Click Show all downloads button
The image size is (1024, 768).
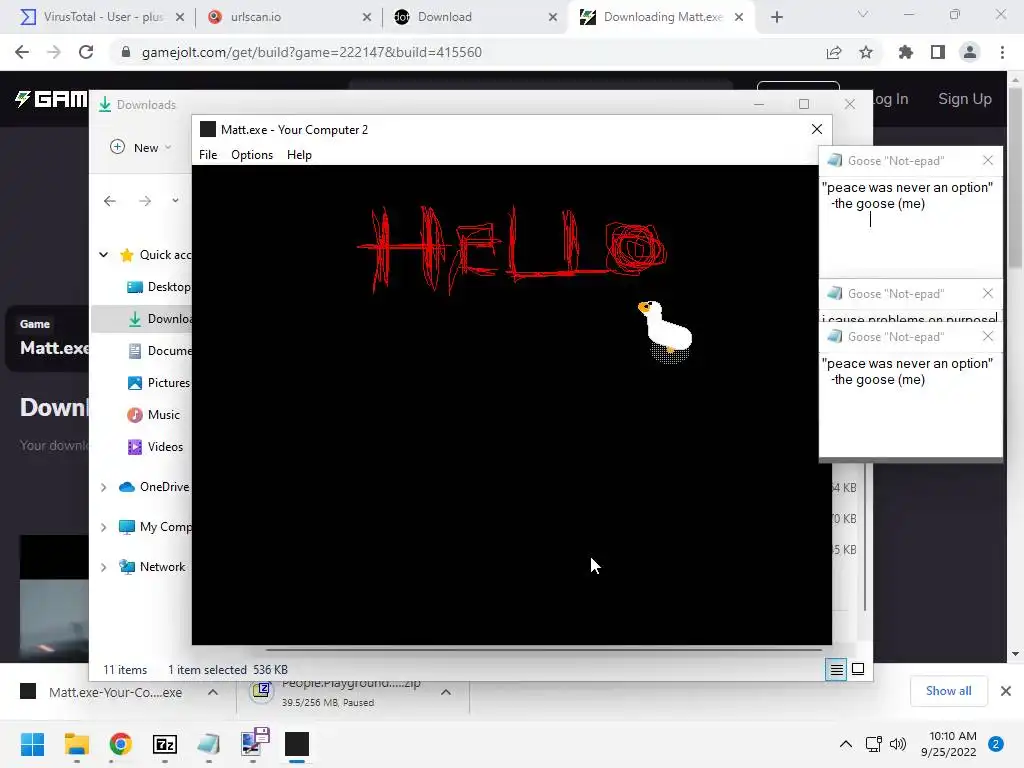click(x=948, y=691)
